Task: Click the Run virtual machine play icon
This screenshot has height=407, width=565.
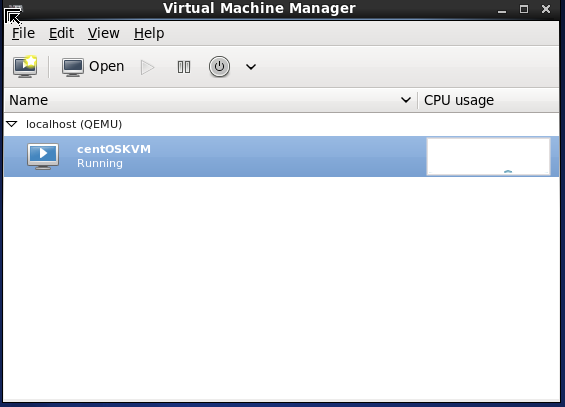Action: coord(147,67)
